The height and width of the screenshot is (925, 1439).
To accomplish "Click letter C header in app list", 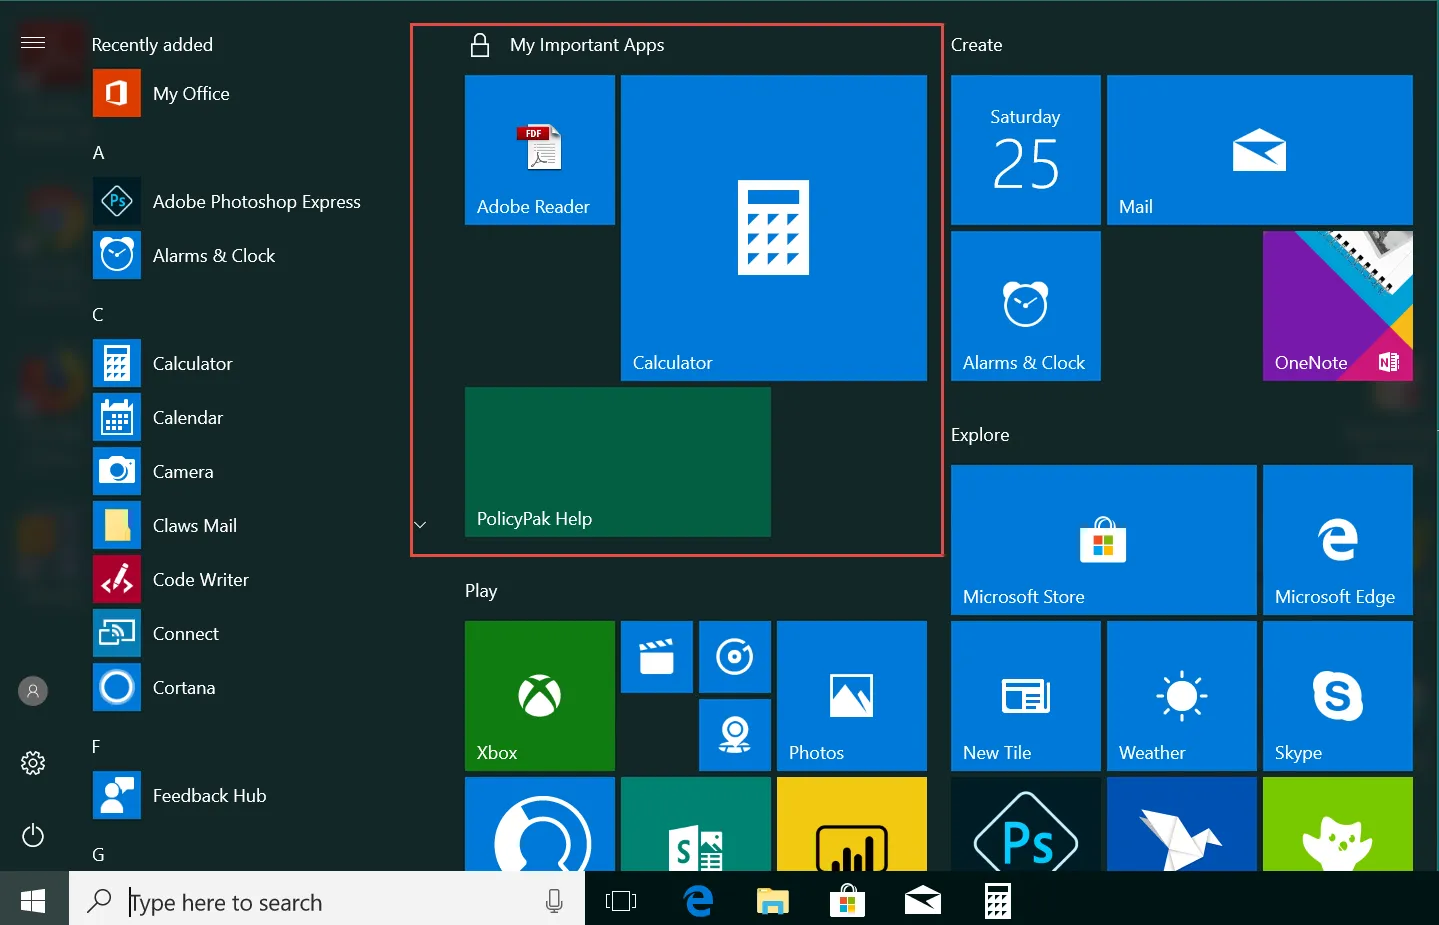I will click(x=98, y=315).
